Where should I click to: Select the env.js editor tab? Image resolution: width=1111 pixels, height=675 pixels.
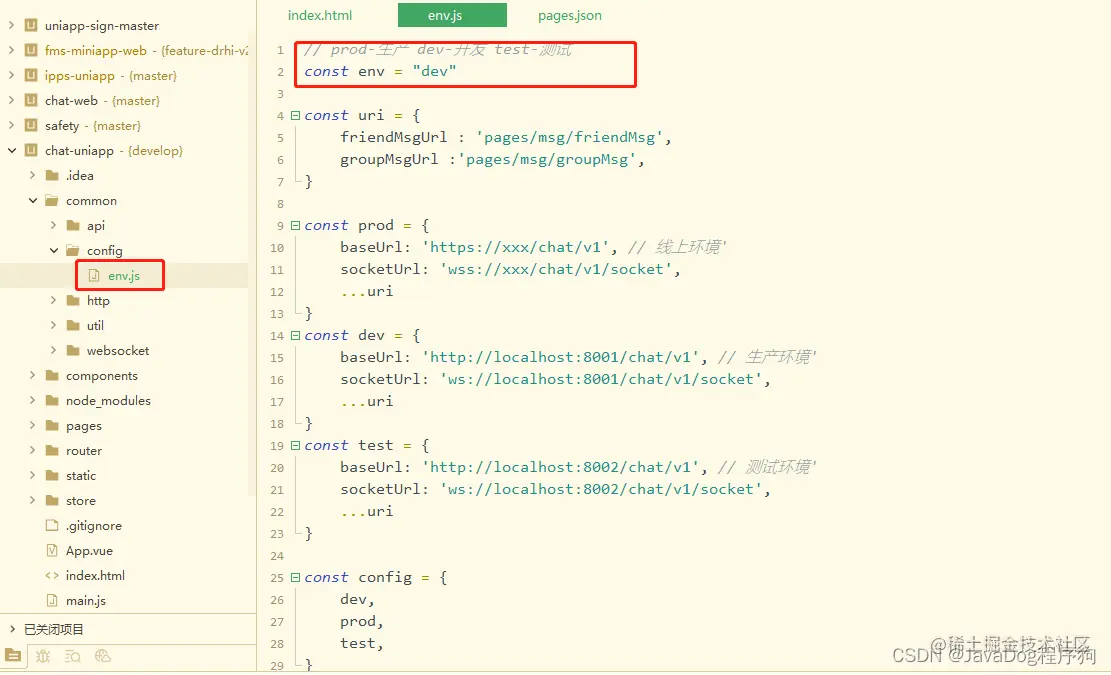click(x=452, y=15)
